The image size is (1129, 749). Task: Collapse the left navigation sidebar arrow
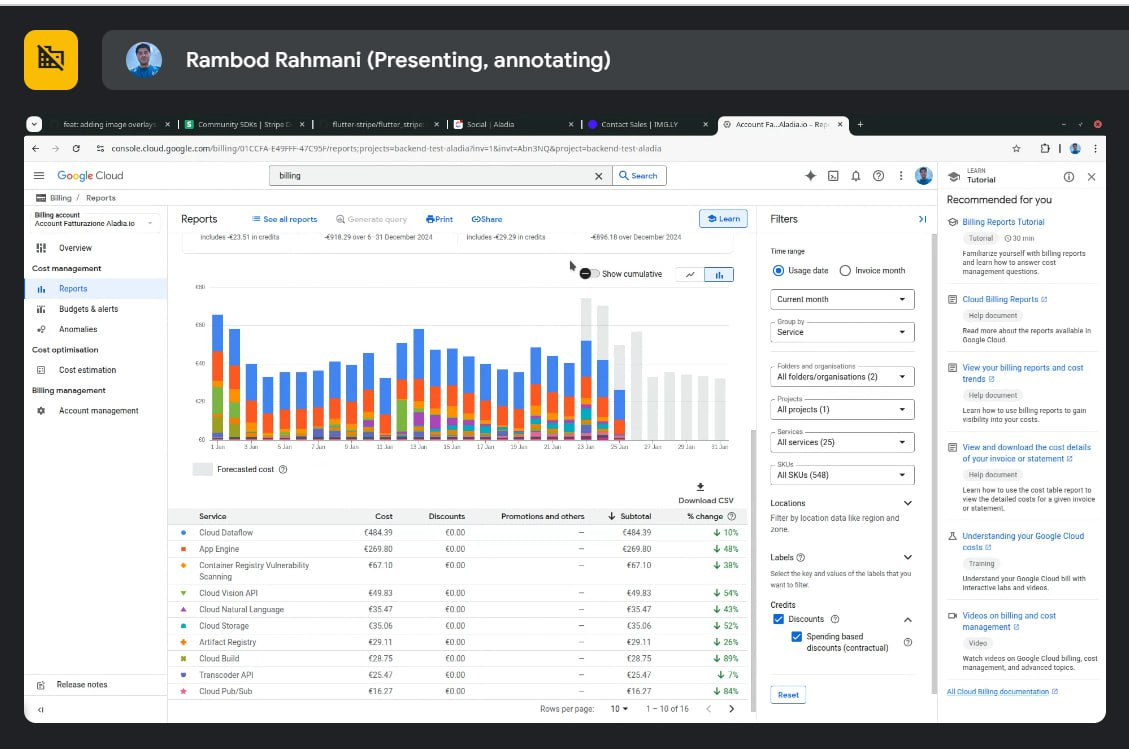click(x=40, y=709)
